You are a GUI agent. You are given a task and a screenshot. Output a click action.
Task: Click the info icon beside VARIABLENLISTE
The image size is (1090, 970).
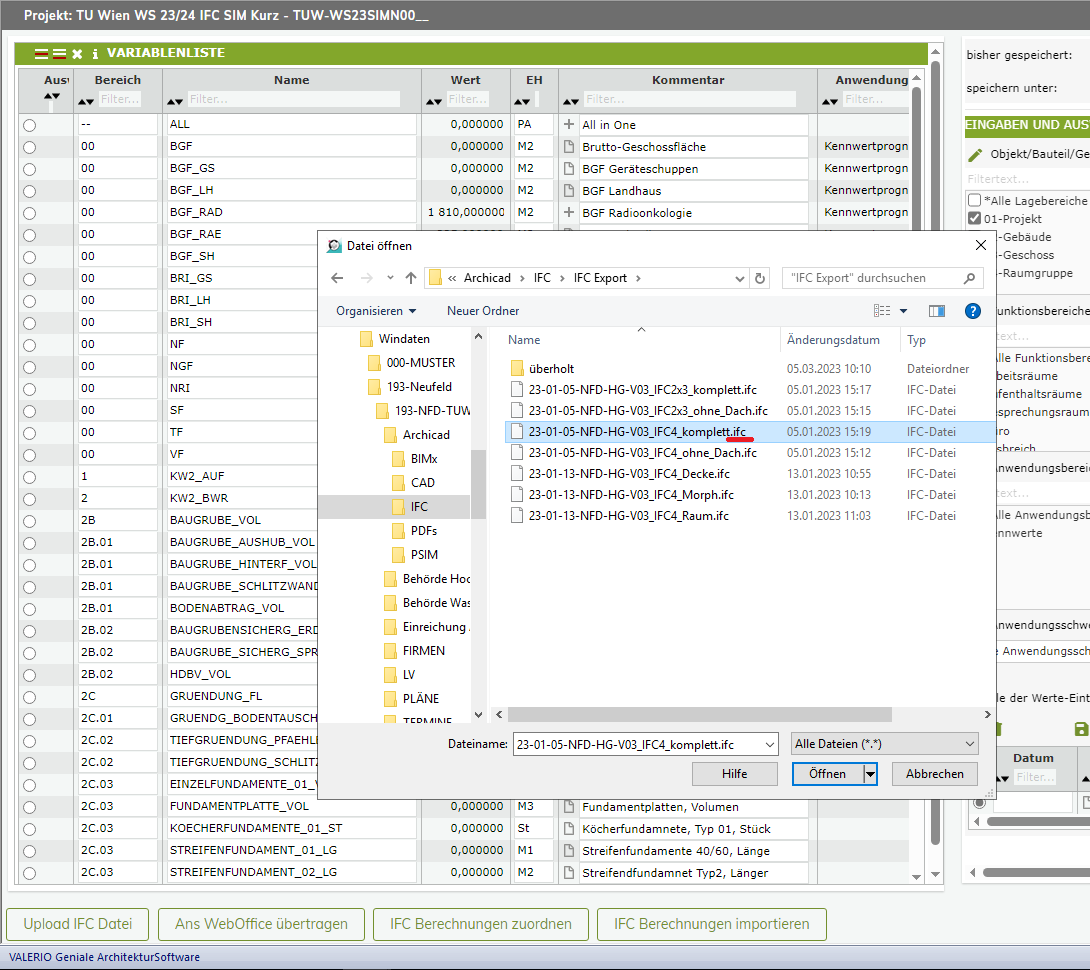(95, 54)
